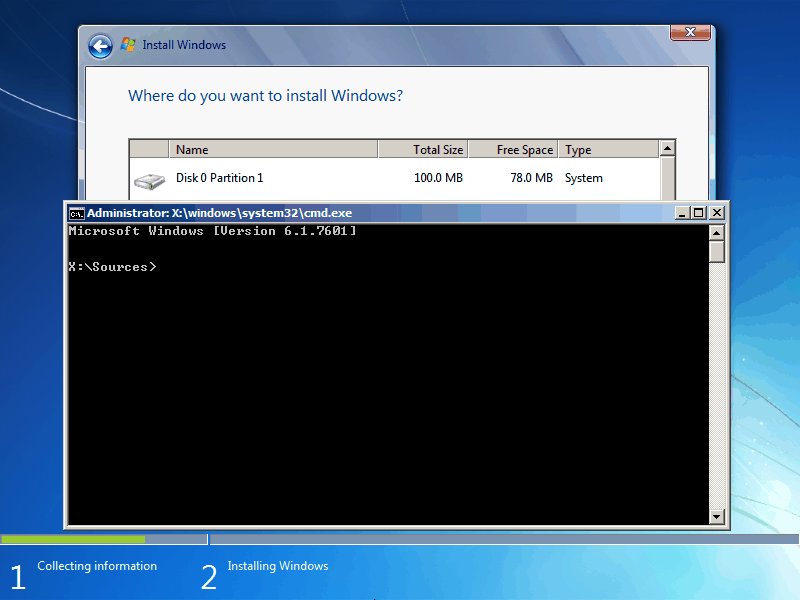Click the command prompt scrollbar thumb

[717, 252]
